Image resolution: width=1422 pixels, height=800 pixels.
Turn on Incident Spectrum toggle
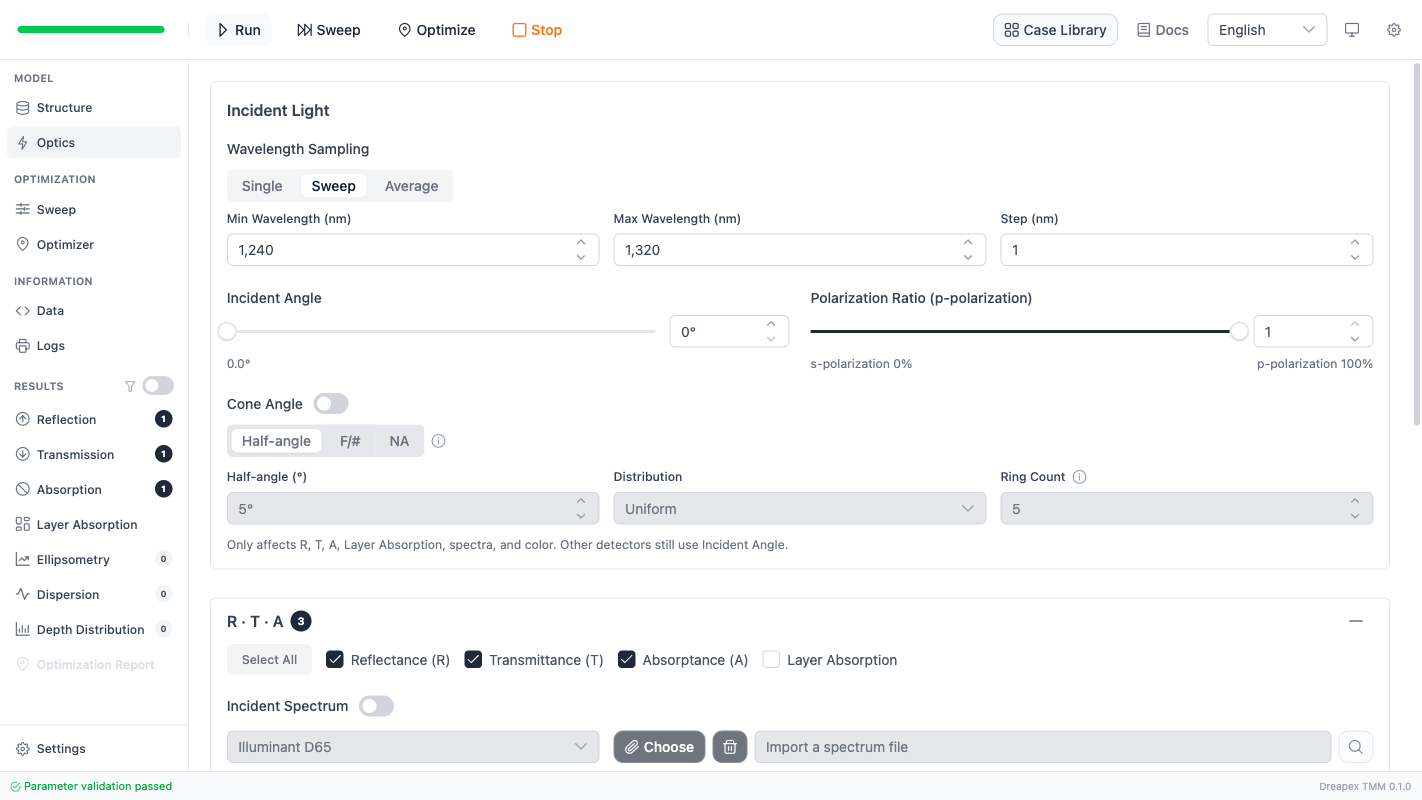click(377, 706)
